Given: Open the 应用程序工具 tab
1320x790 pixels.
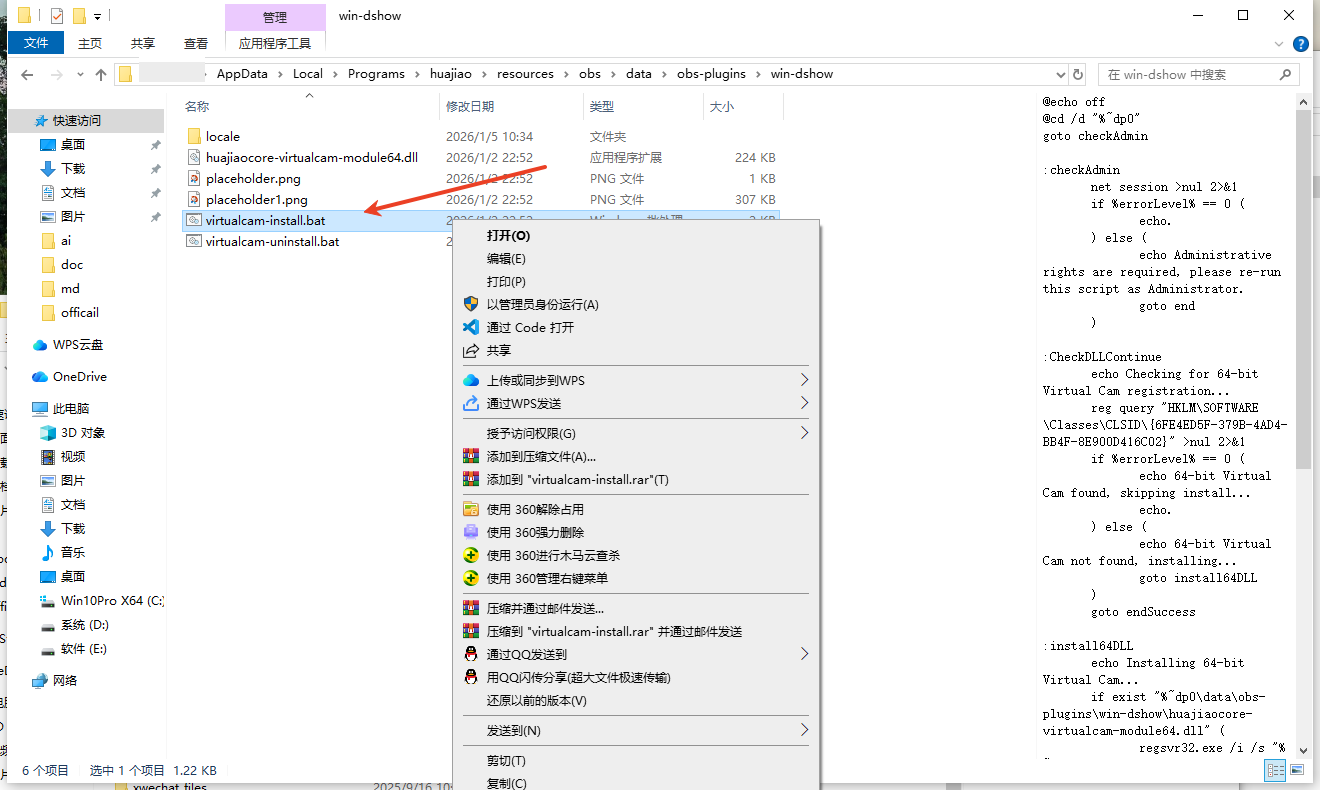Looking at the screenshot, I should 275,43.
